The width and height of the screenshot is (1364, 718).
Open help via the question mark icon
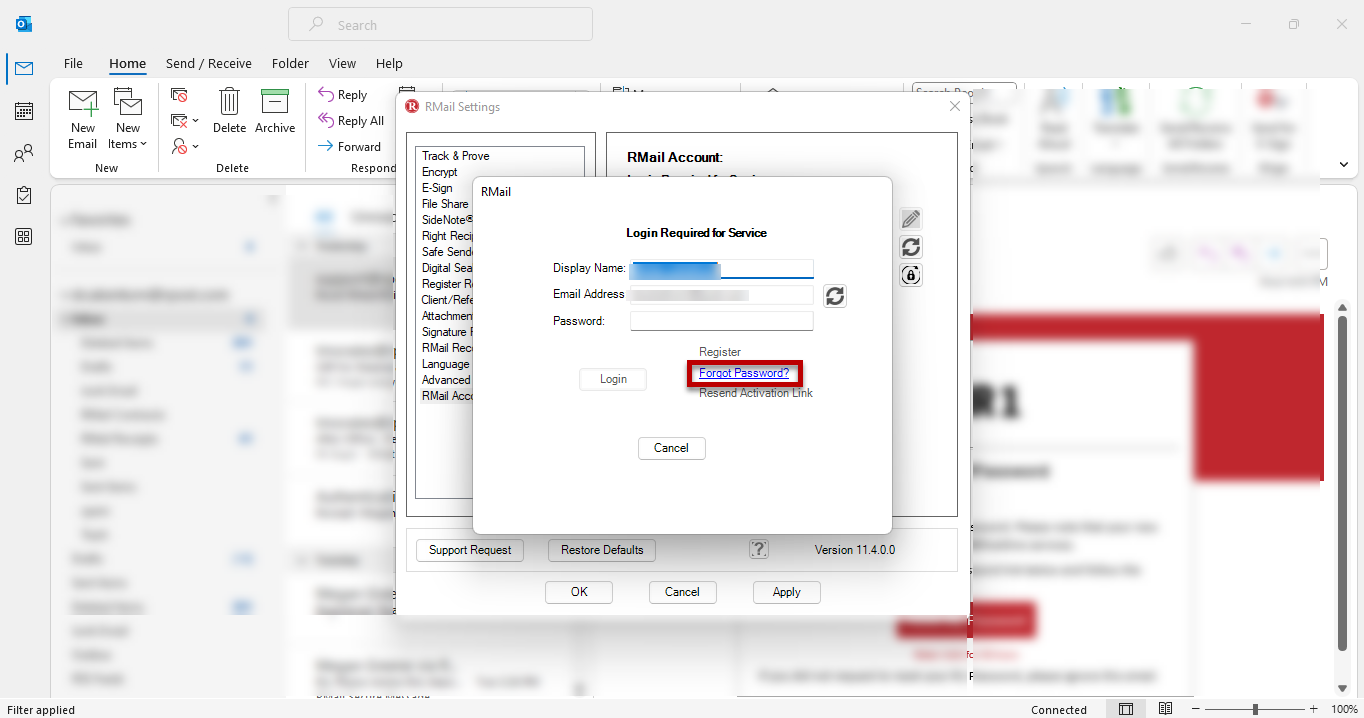[759, 549]
